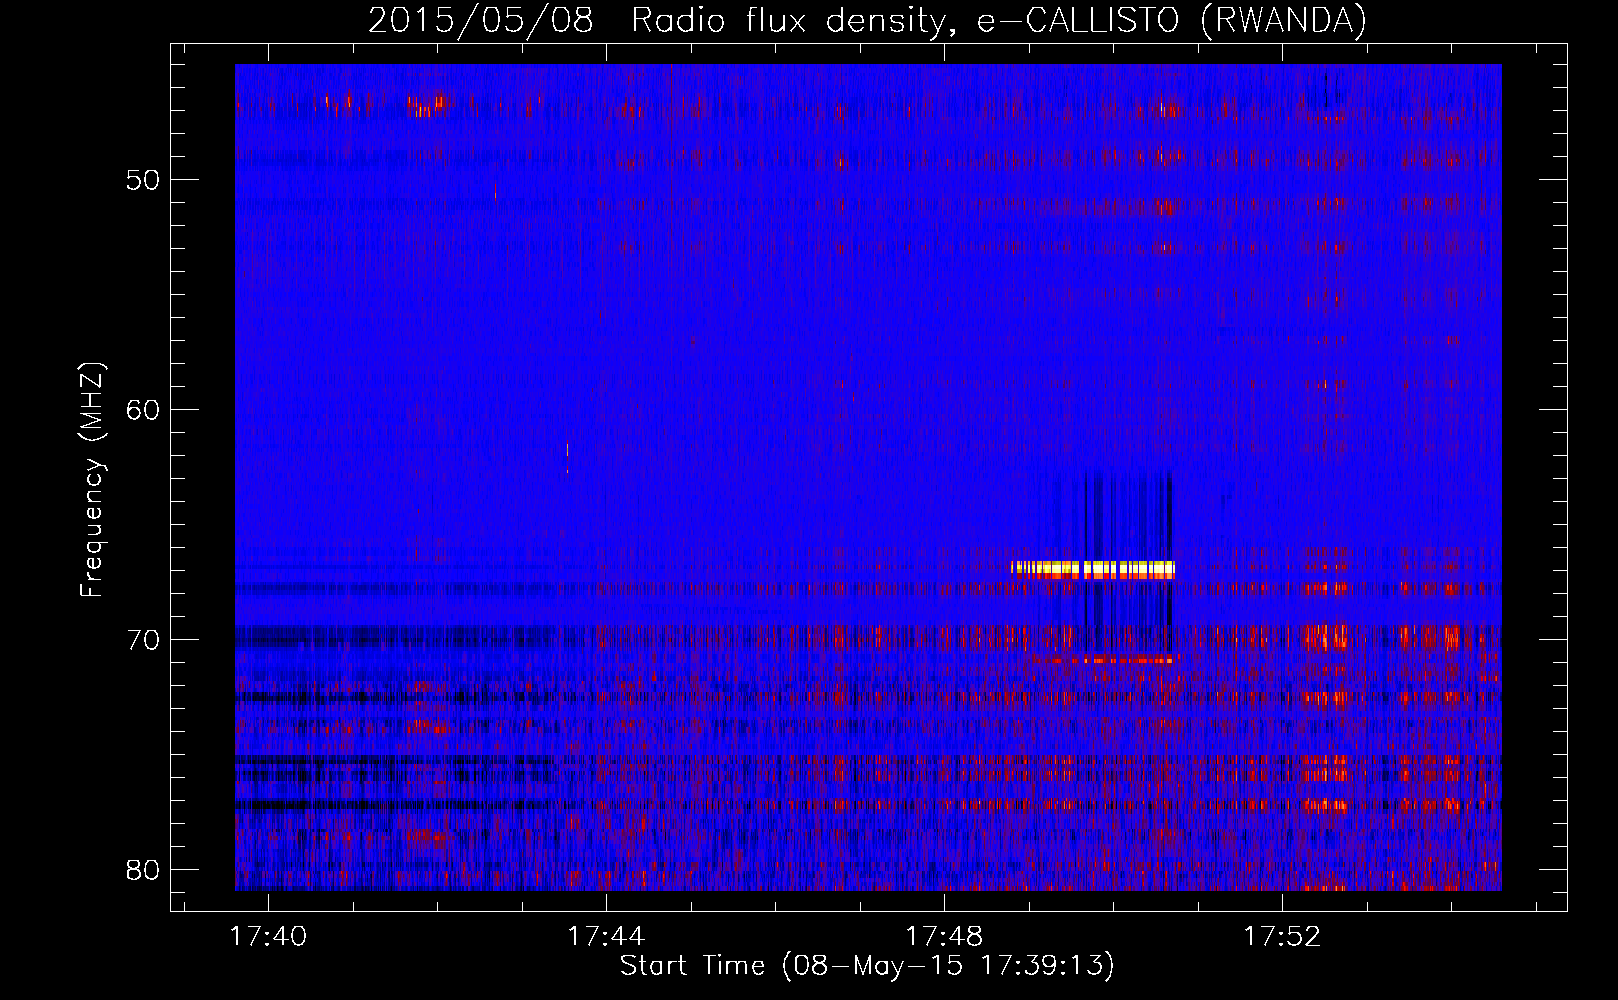Click the frequency tick label '60'
This screenshot has height=1000, width=1618.
[143, 410]
